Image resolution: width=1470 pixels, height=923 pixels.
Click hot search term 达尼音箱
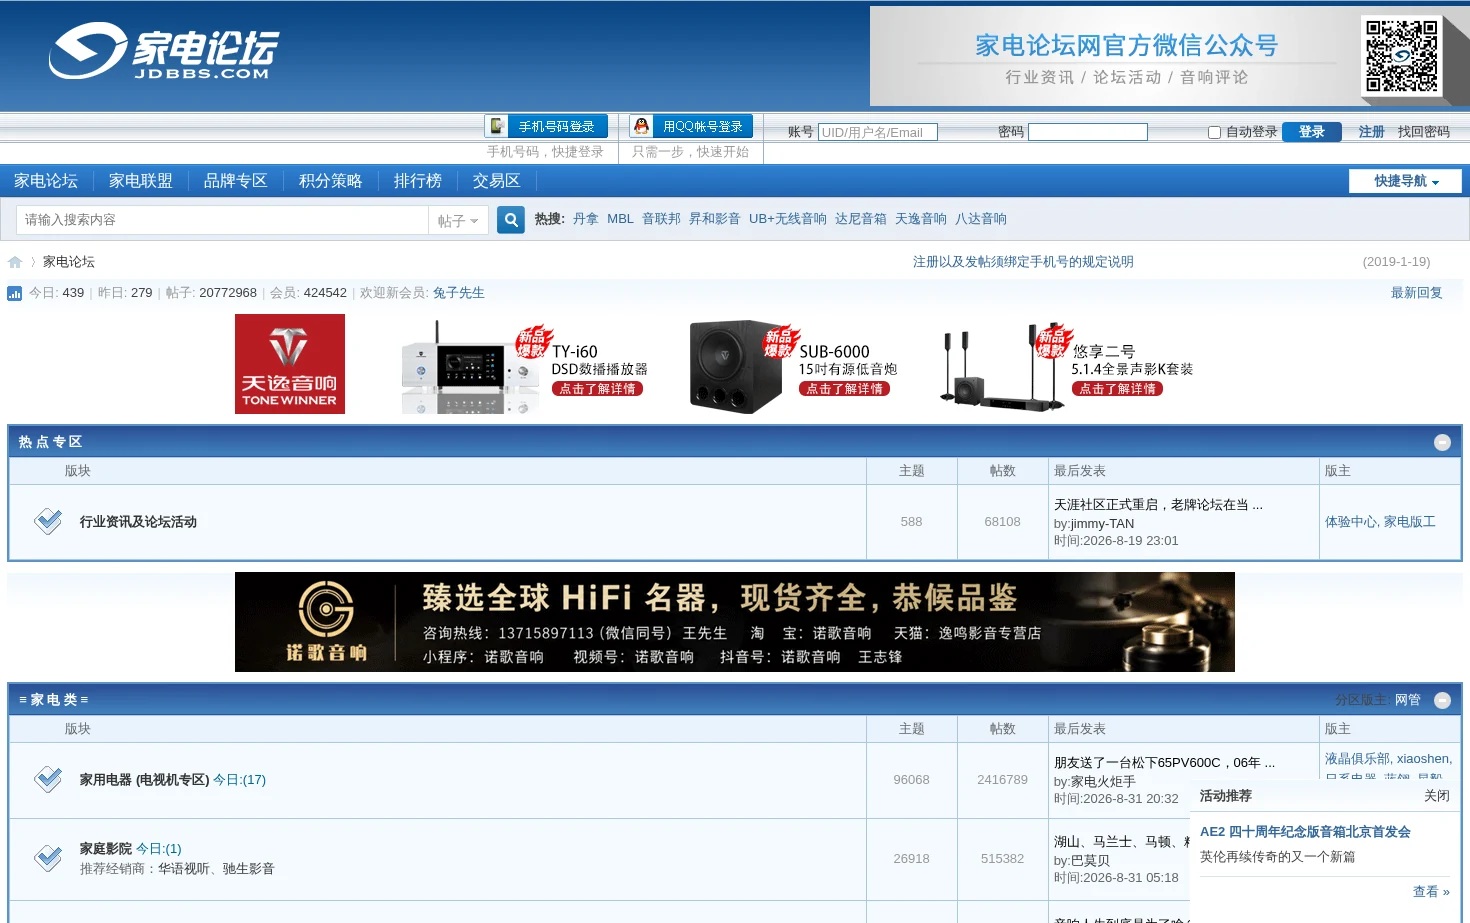tap(861, 219)
